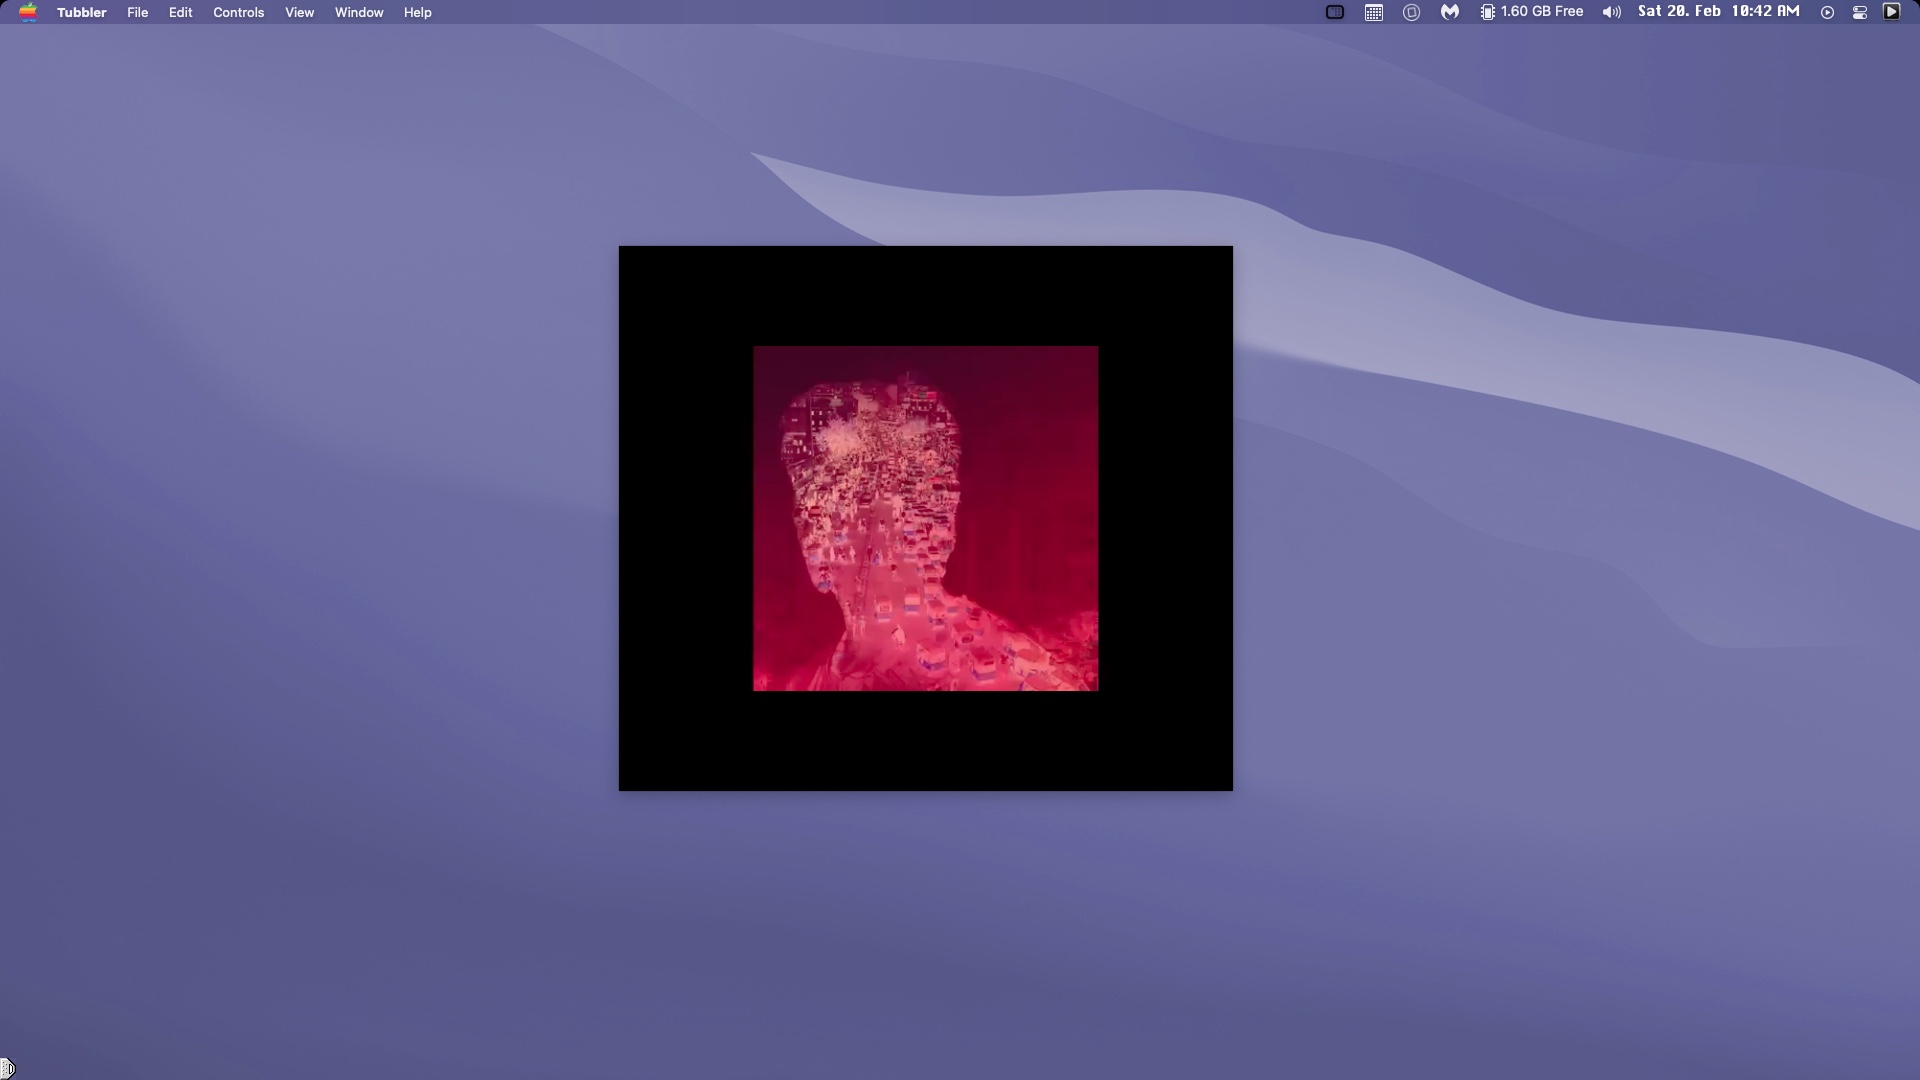Click the Now Playing circle play icon
The image size is (1920, 1080).
(1827, 12)
